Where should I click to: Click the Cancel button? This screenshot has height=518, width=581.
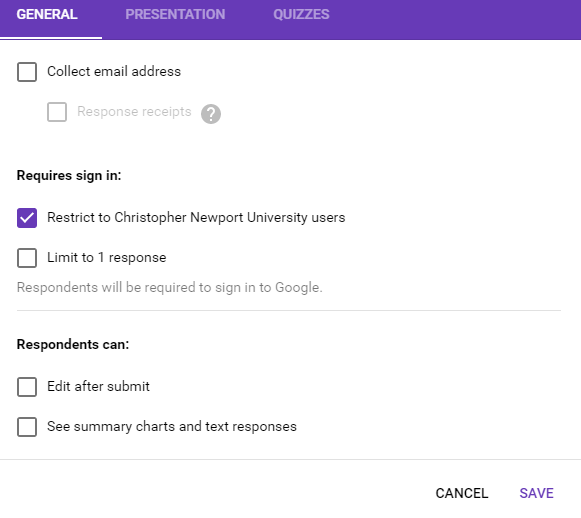(462, 494)
